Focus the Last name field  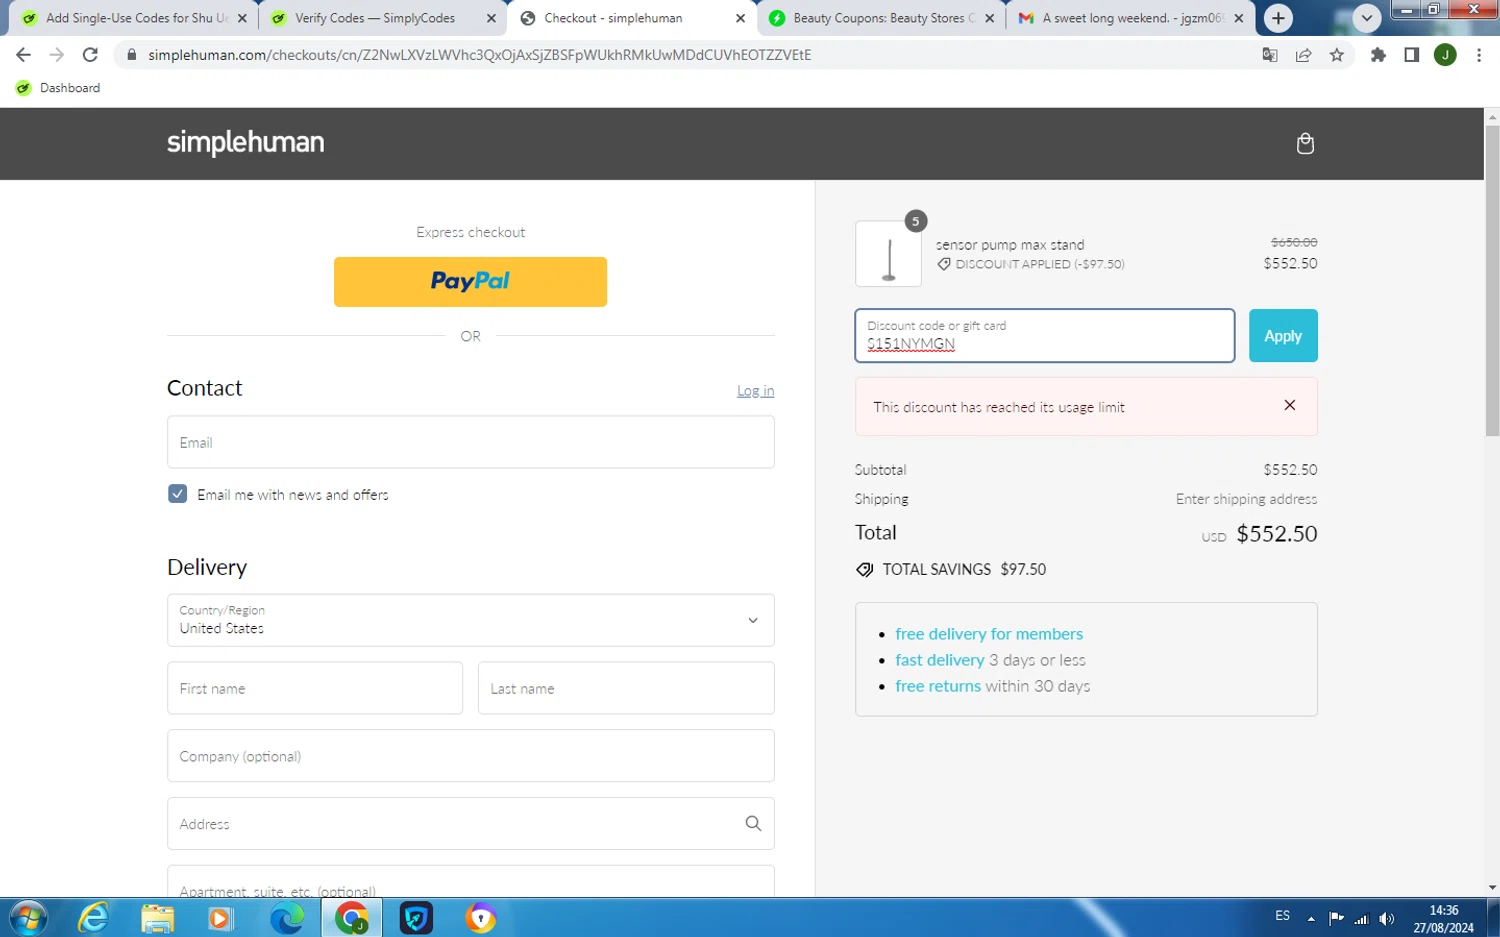[626, 688]
